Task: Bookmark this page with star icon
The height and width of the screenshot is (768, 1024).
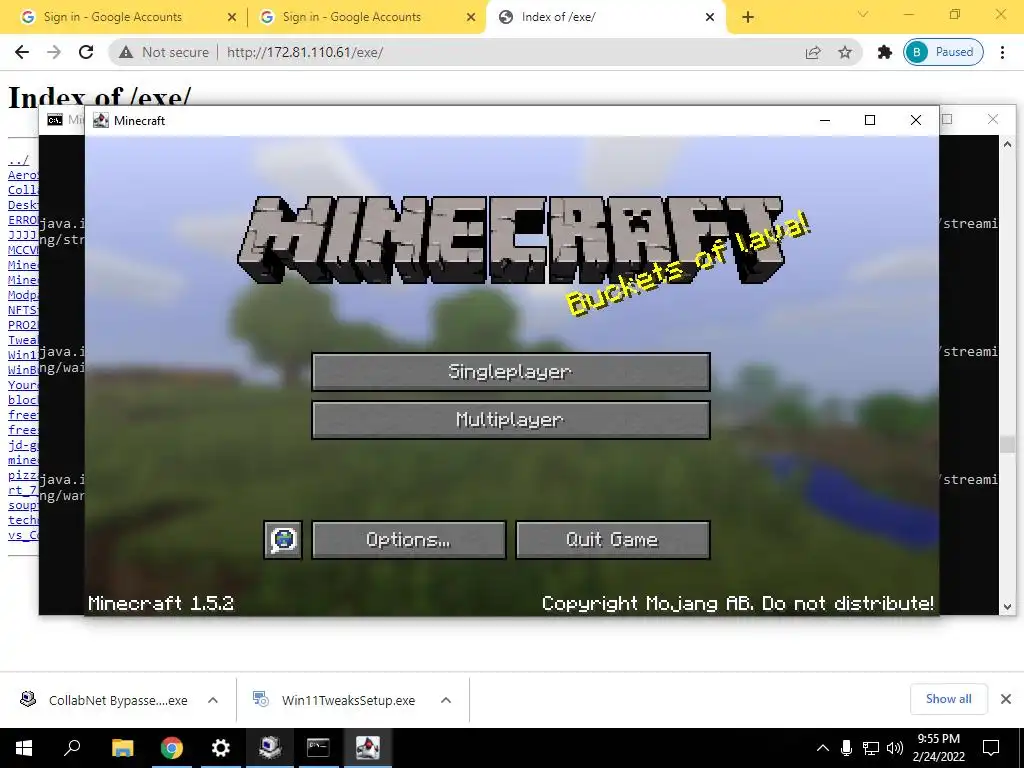Action: (845, 52)
